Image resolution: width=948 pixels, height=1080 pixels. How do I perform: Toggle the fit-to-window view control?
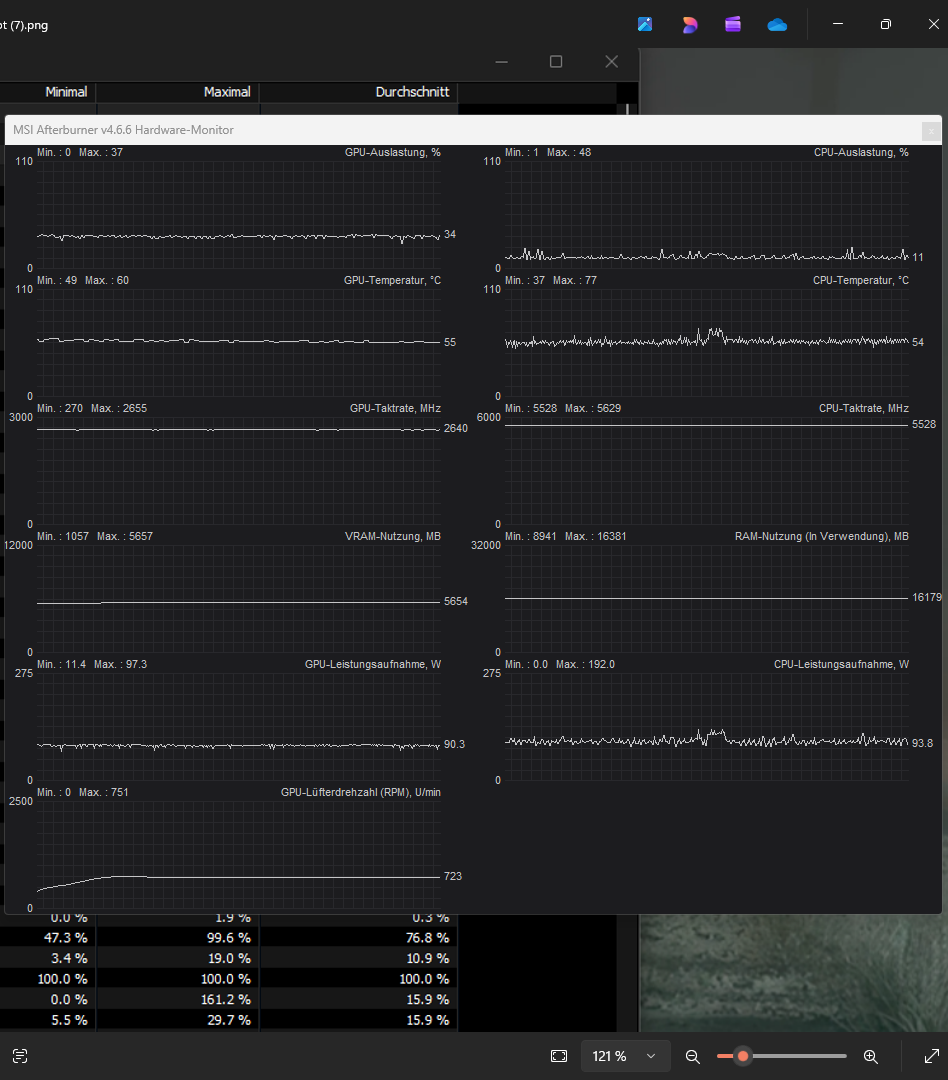(x=560, y=1056)
